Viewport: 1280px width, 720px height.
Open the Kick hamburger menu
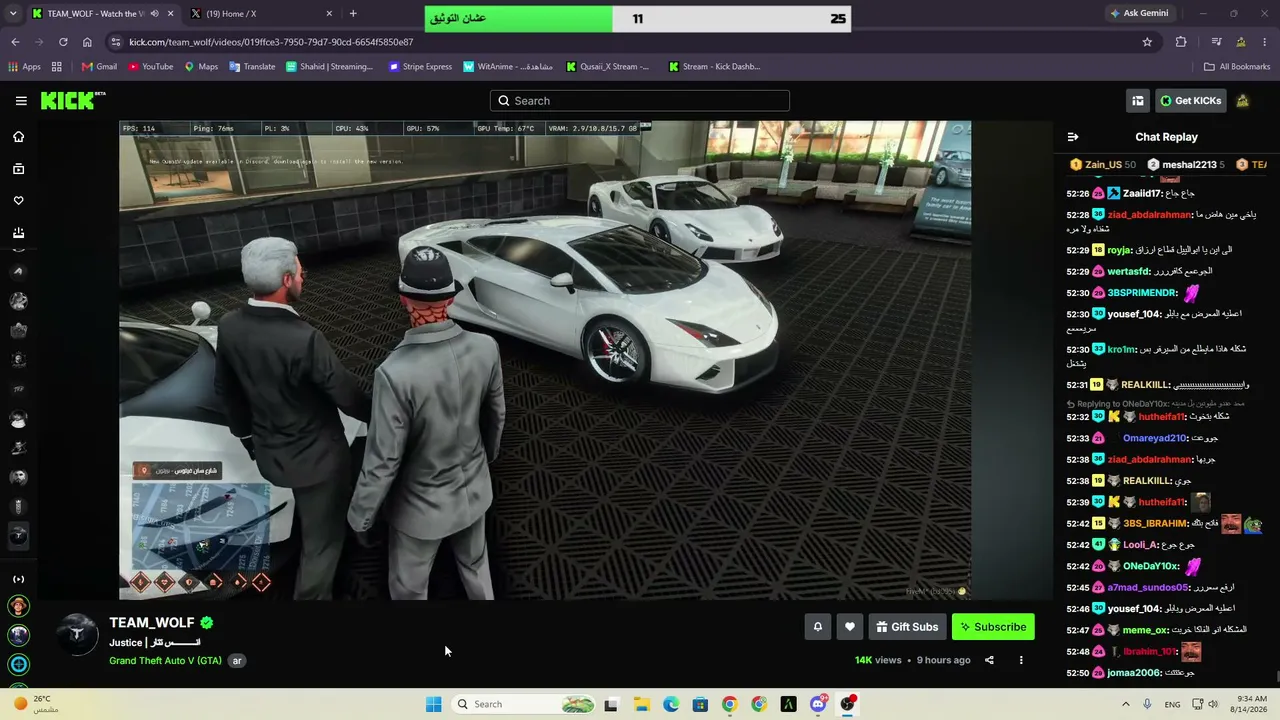(x=21, y=101)
